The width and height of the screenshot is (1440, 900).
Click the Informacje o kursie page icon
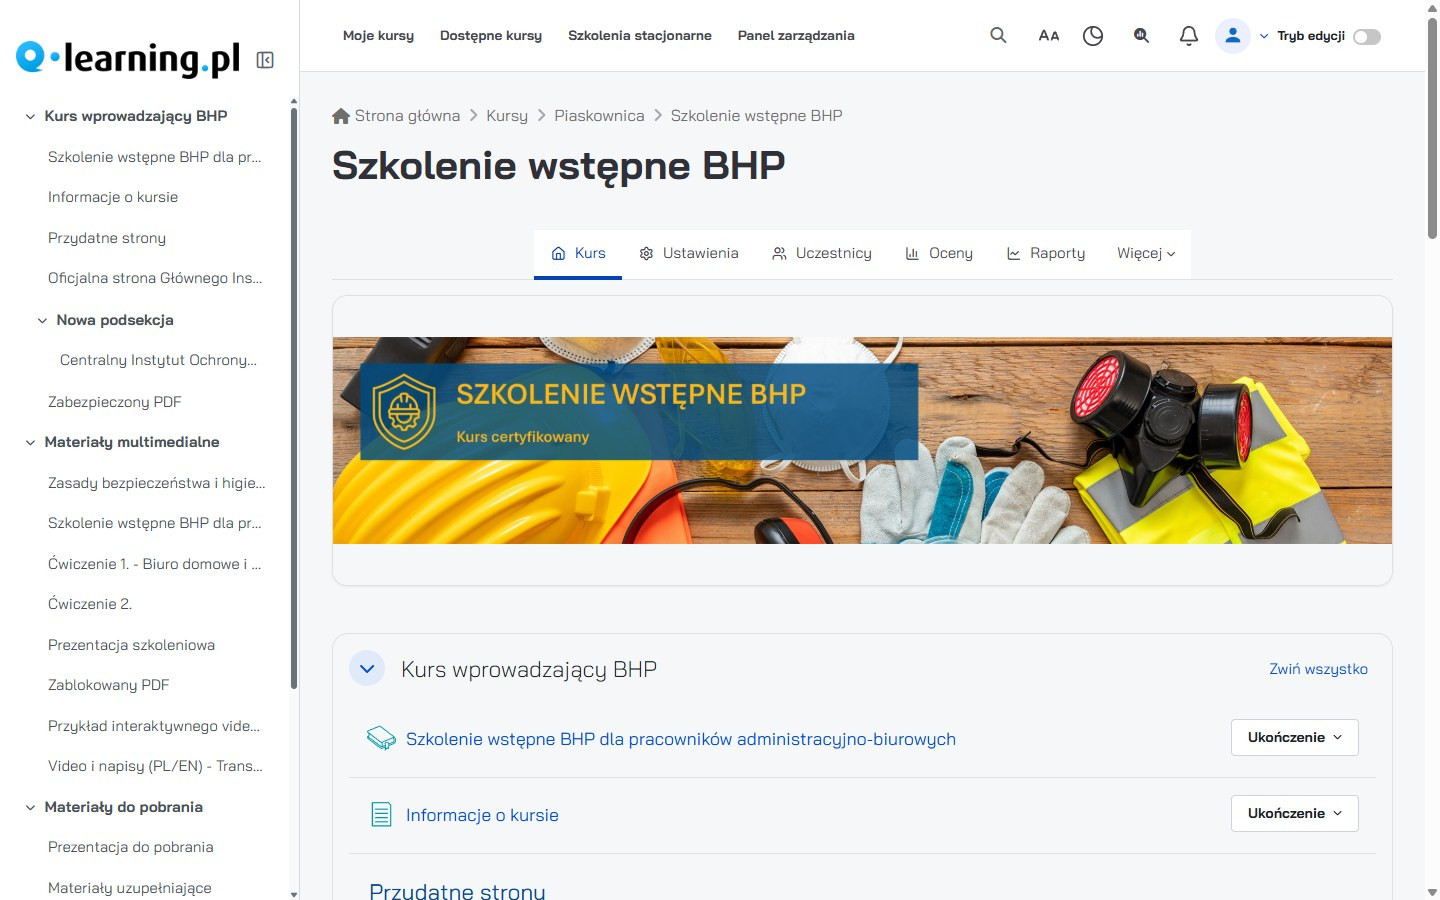coord(381,815)
